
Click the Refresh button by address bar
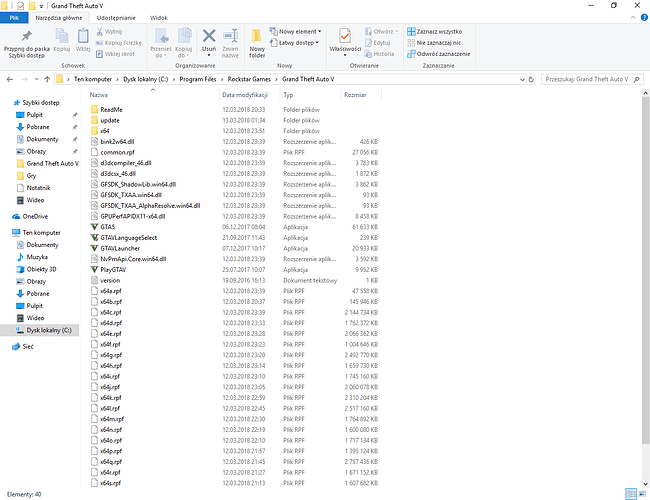click(x=531, y=79)
